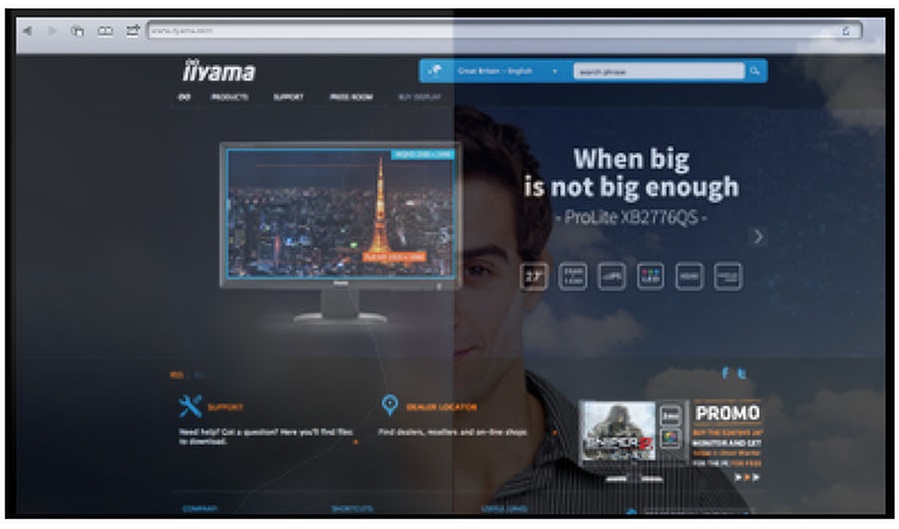
Task: Focus the www.iiyama.com address bar
Action: tap(505, 30)
